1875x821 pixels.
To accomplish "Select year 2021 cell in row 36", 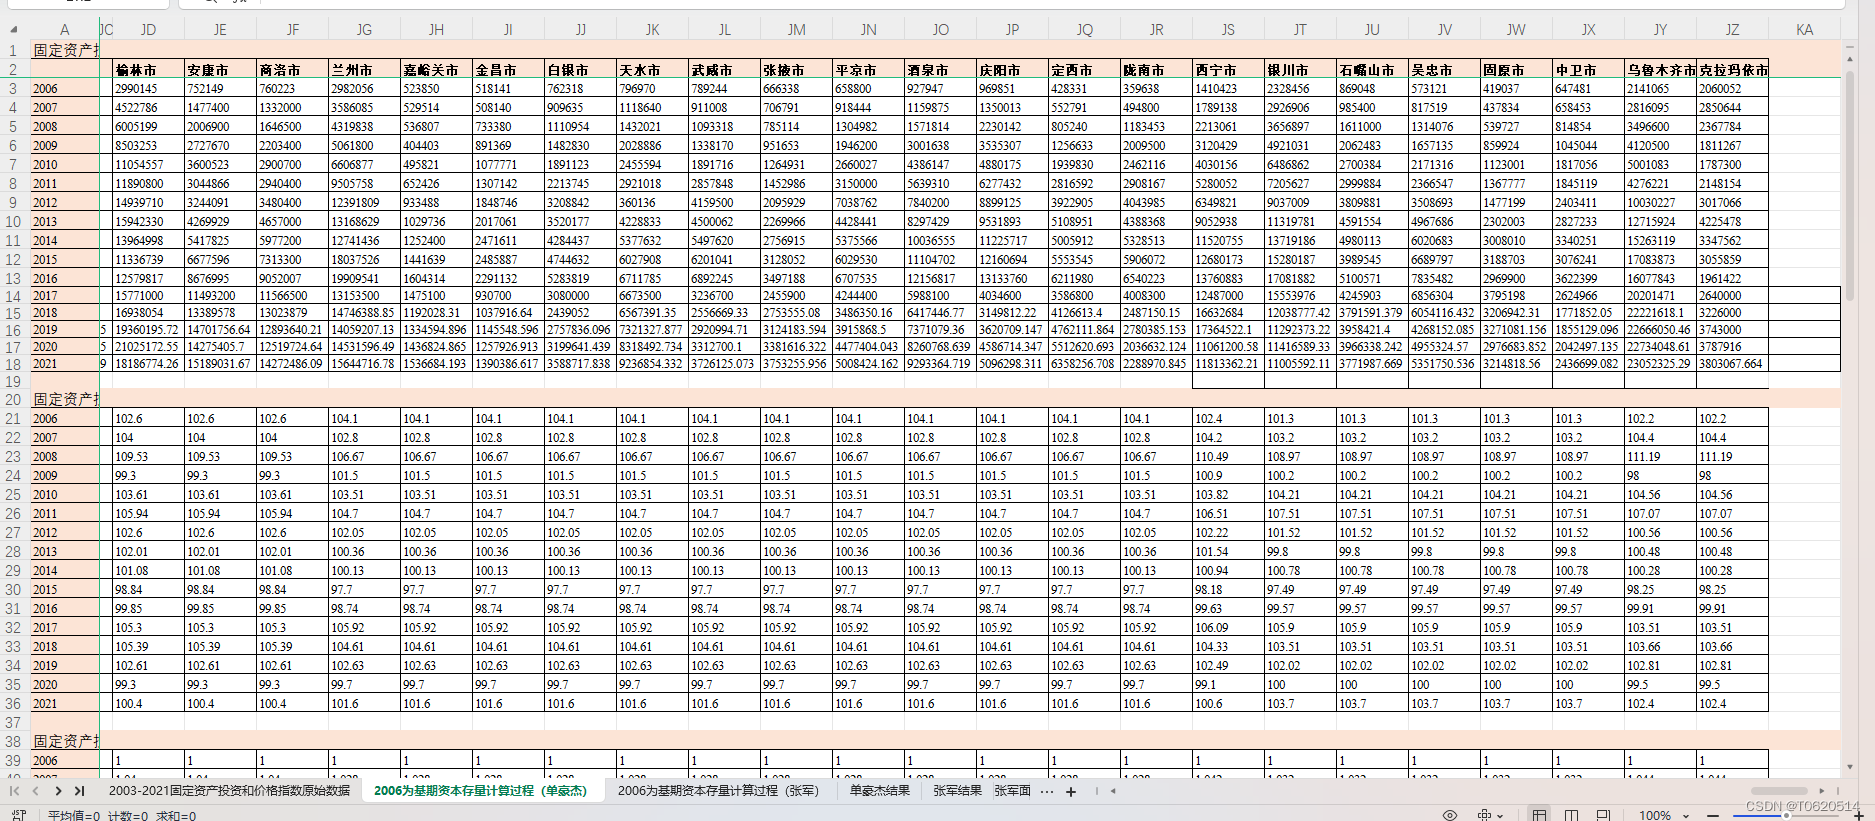I will (65, 703).
